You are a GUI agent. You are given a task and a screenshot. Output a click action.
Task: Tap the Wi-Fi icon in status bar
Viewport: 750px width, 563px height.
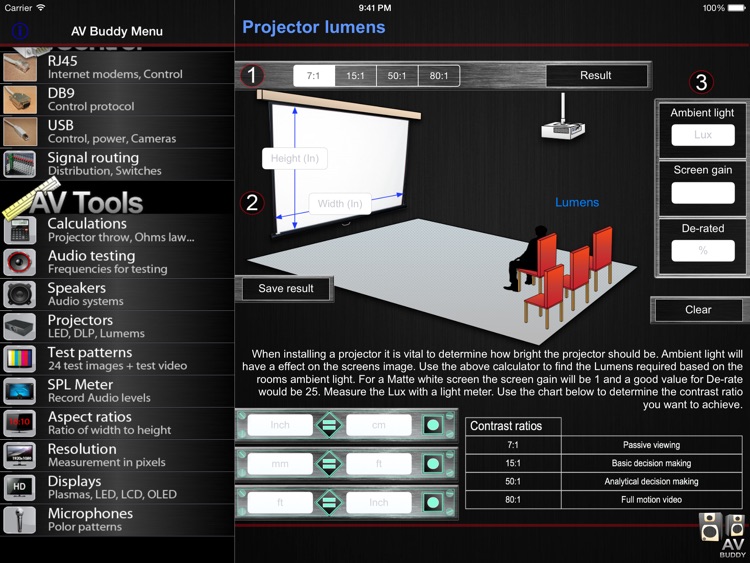41,8
